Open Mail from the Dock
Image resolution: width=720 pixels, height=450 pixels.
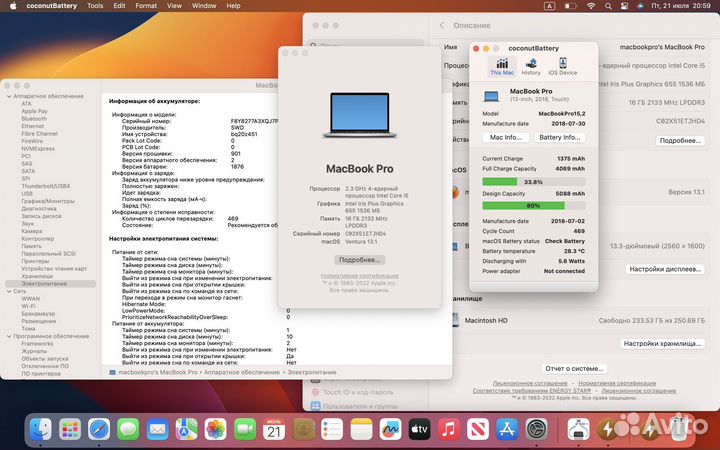158,430
